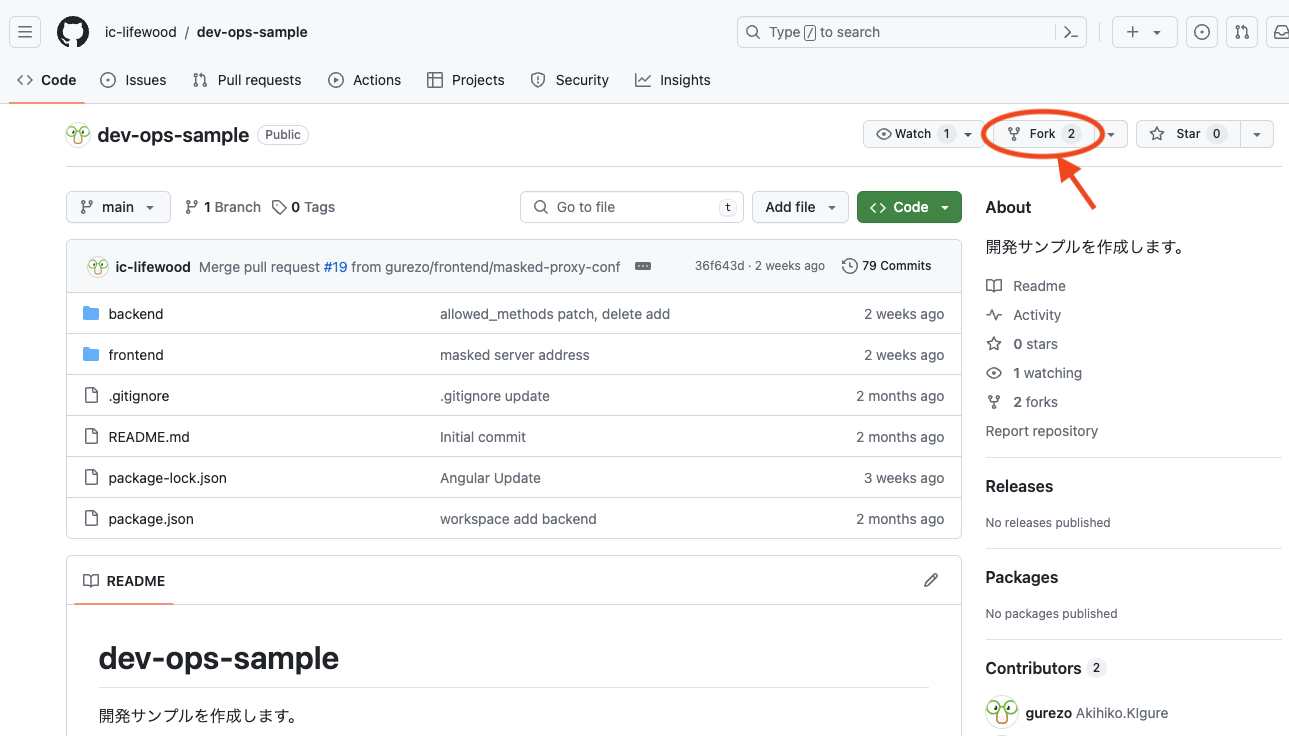This screenshot has height=736, width=1289.
Task: Switch to the Code tab
Action: [x=47, y=80]
